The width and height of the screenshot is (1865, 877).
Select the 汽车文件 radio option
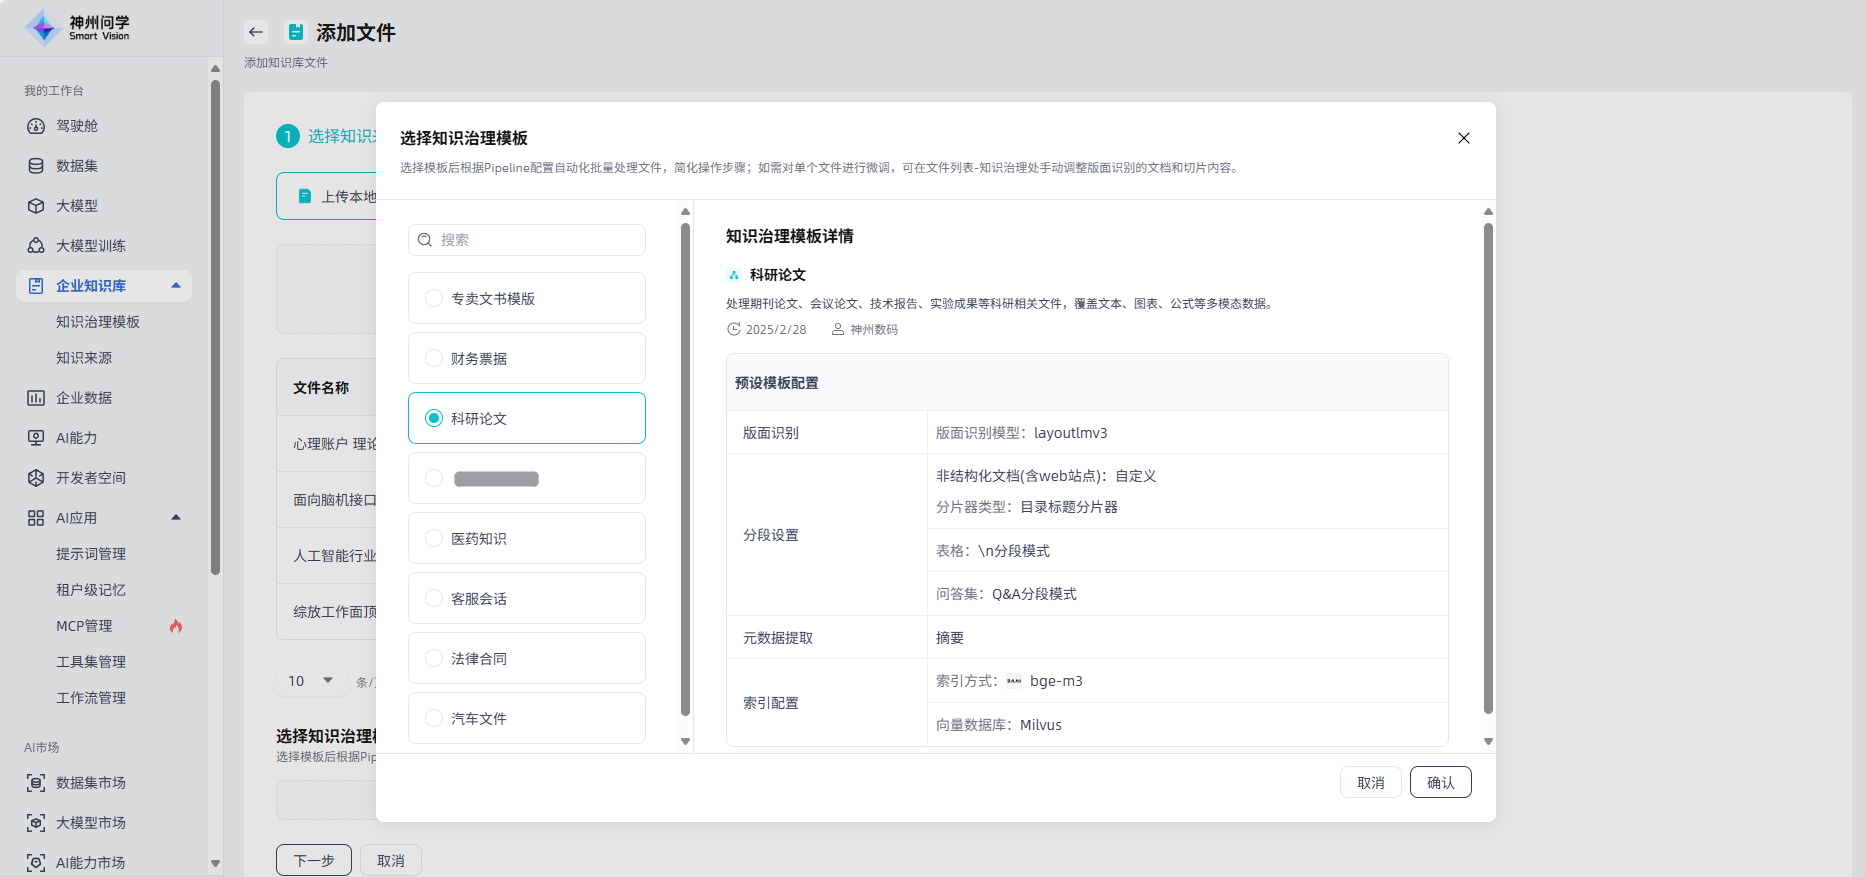[x=434, y=718]
